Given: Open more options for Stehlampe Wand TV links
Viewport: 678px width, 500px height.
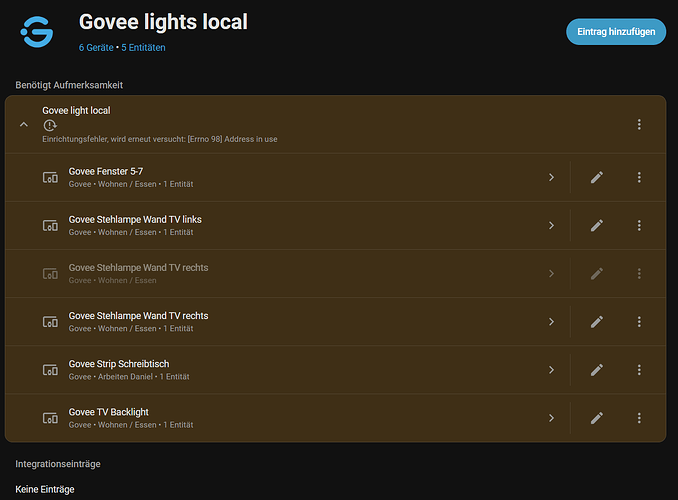Looking at the screenshot, I should tap(639, 225).
